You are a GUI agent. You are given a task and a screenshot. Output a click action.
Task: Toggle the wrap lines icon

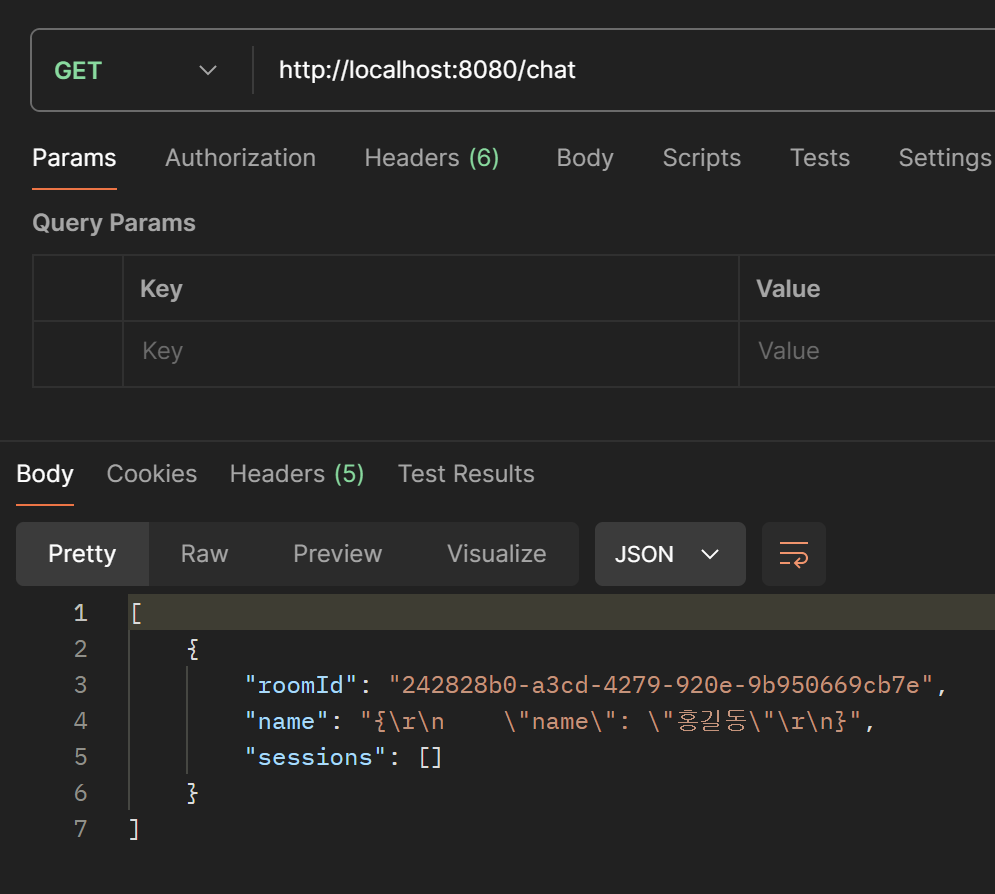(793, 554)
